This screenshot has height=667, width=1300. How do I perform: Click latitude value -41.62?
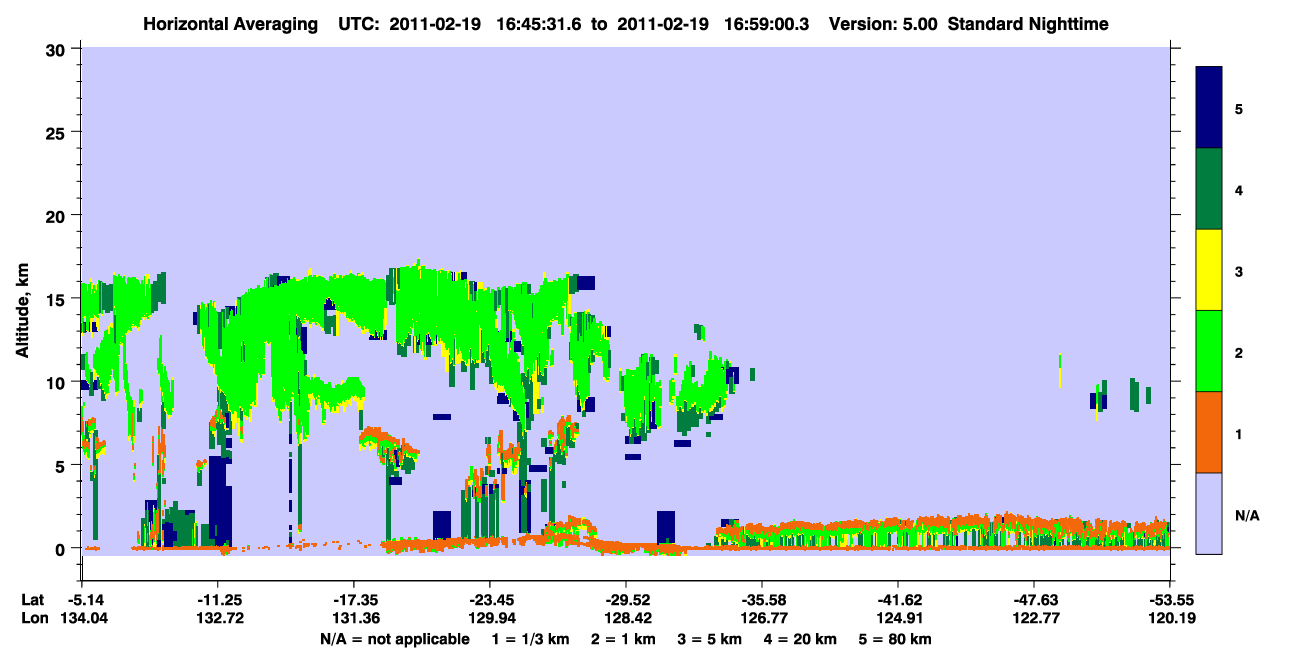(898, 600)
